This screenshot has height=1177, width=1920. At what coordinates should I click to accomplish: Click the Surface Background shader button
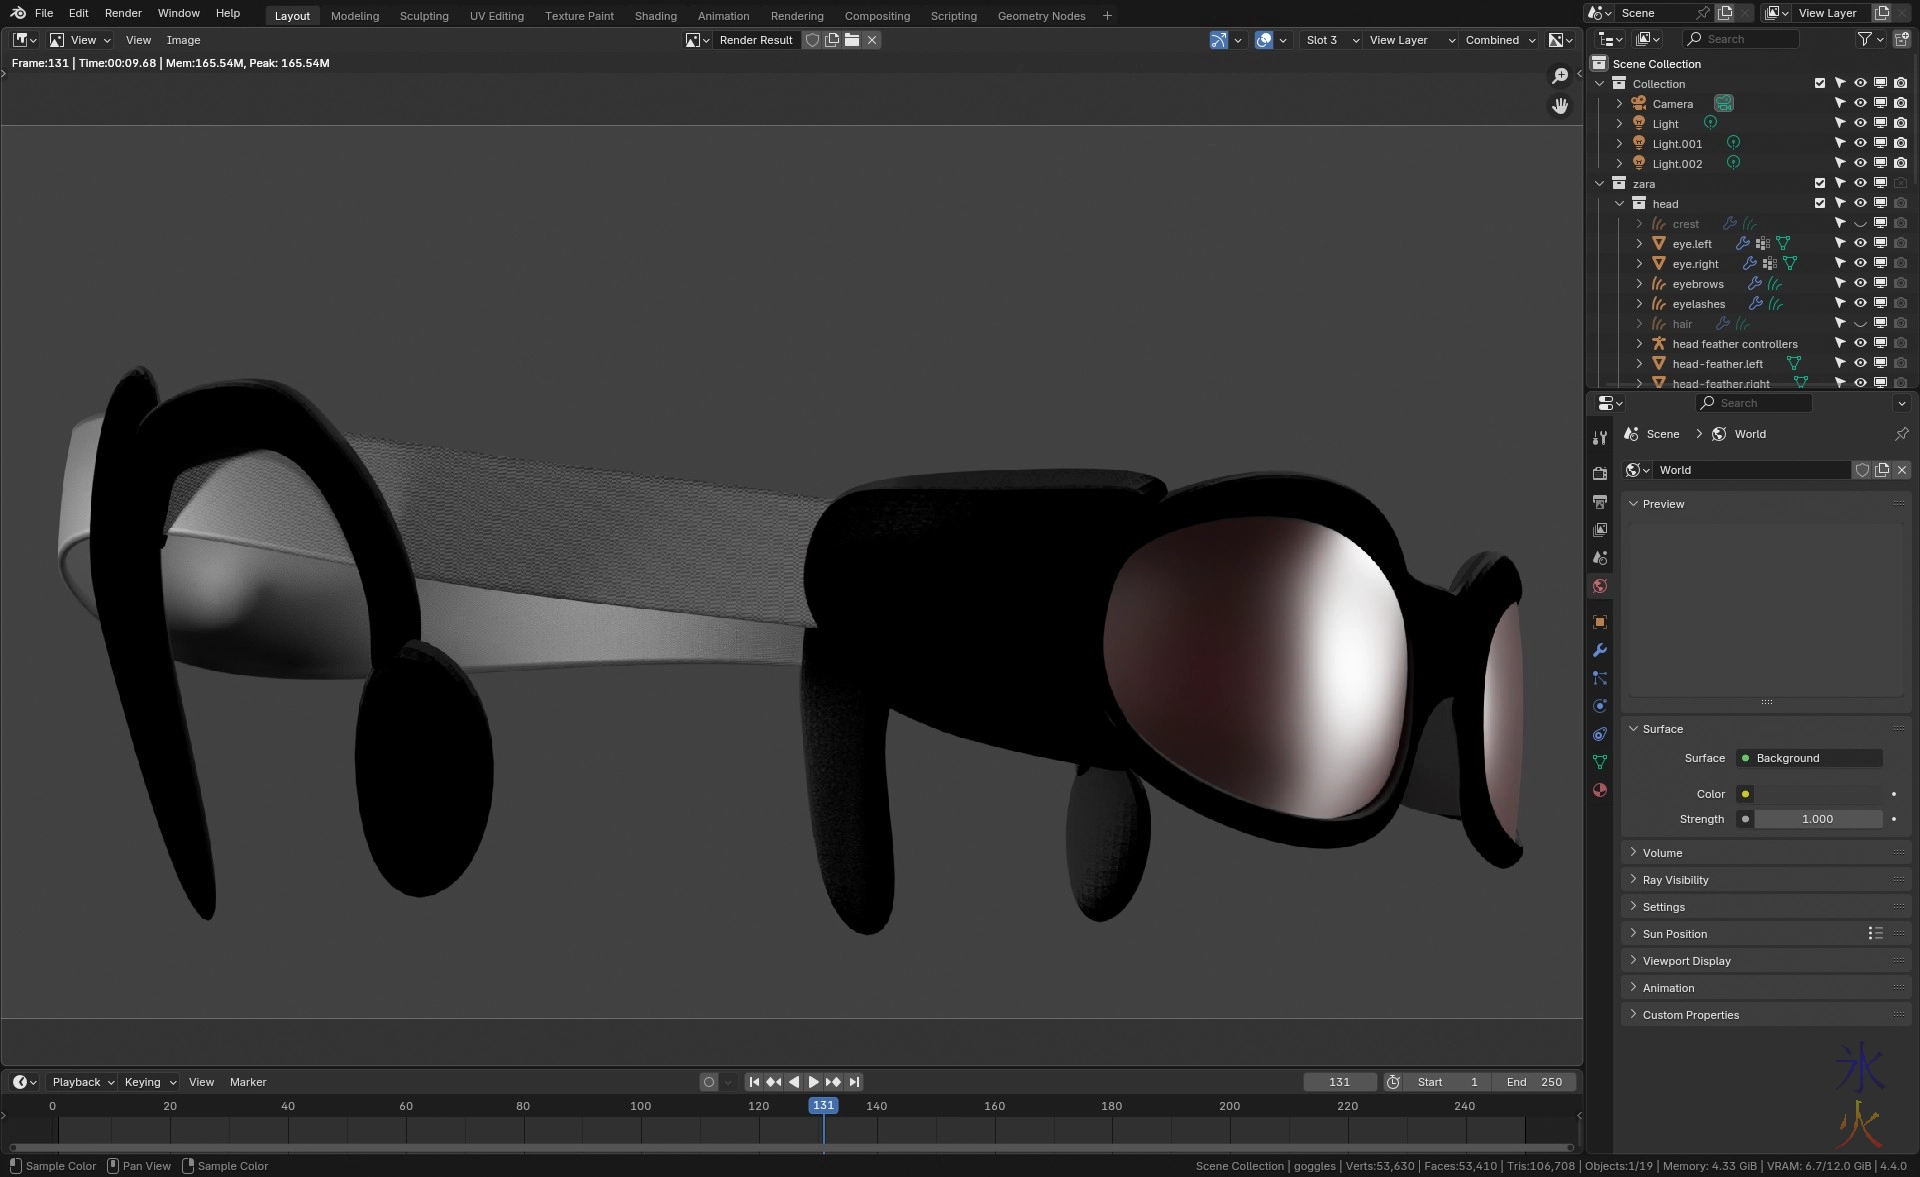point(1810,758)
